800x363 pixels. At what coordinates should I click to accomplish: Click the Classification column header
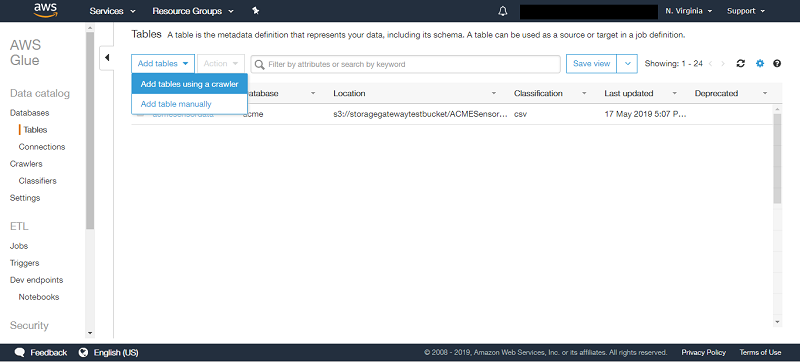538,93
